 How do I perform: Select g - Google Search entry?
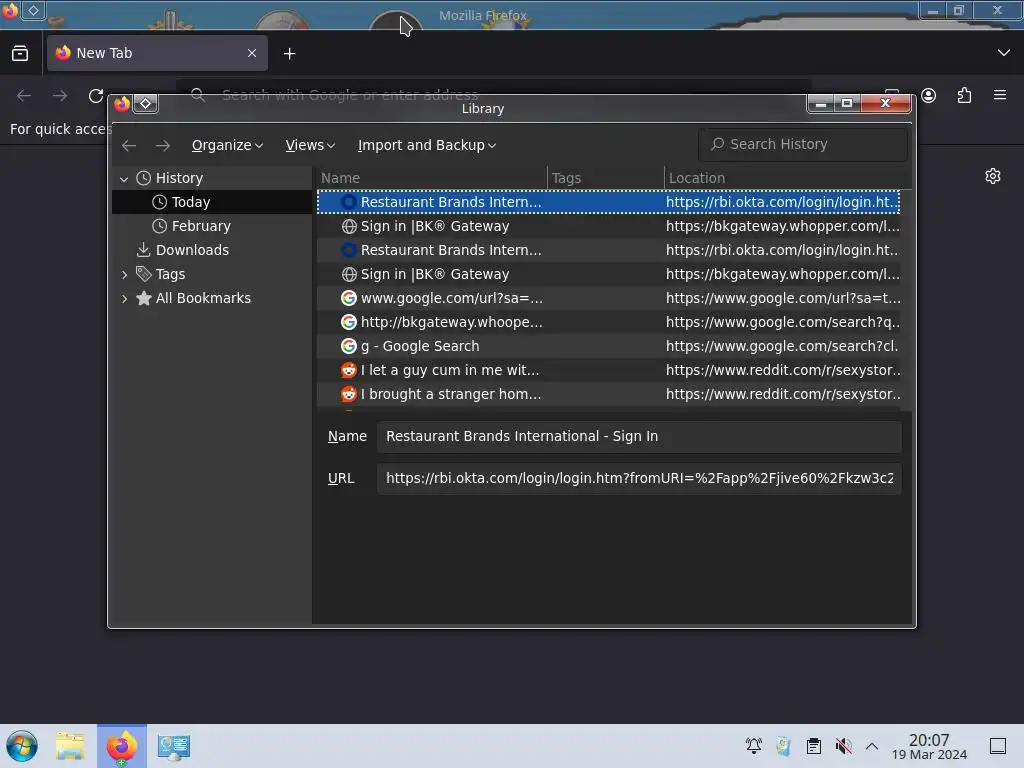[609, 346]
